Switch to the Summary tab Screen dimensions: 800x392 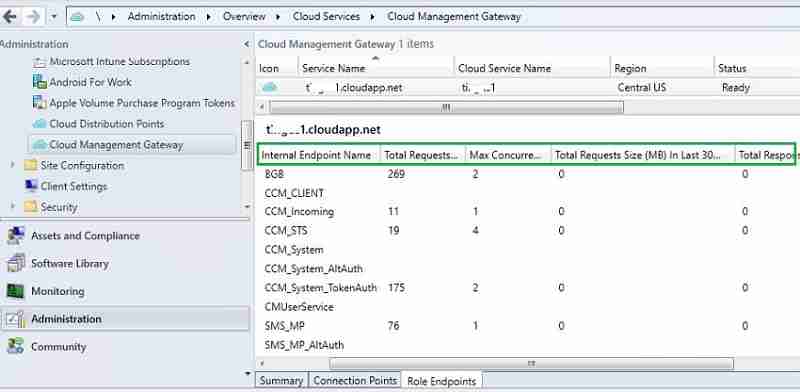281,381
